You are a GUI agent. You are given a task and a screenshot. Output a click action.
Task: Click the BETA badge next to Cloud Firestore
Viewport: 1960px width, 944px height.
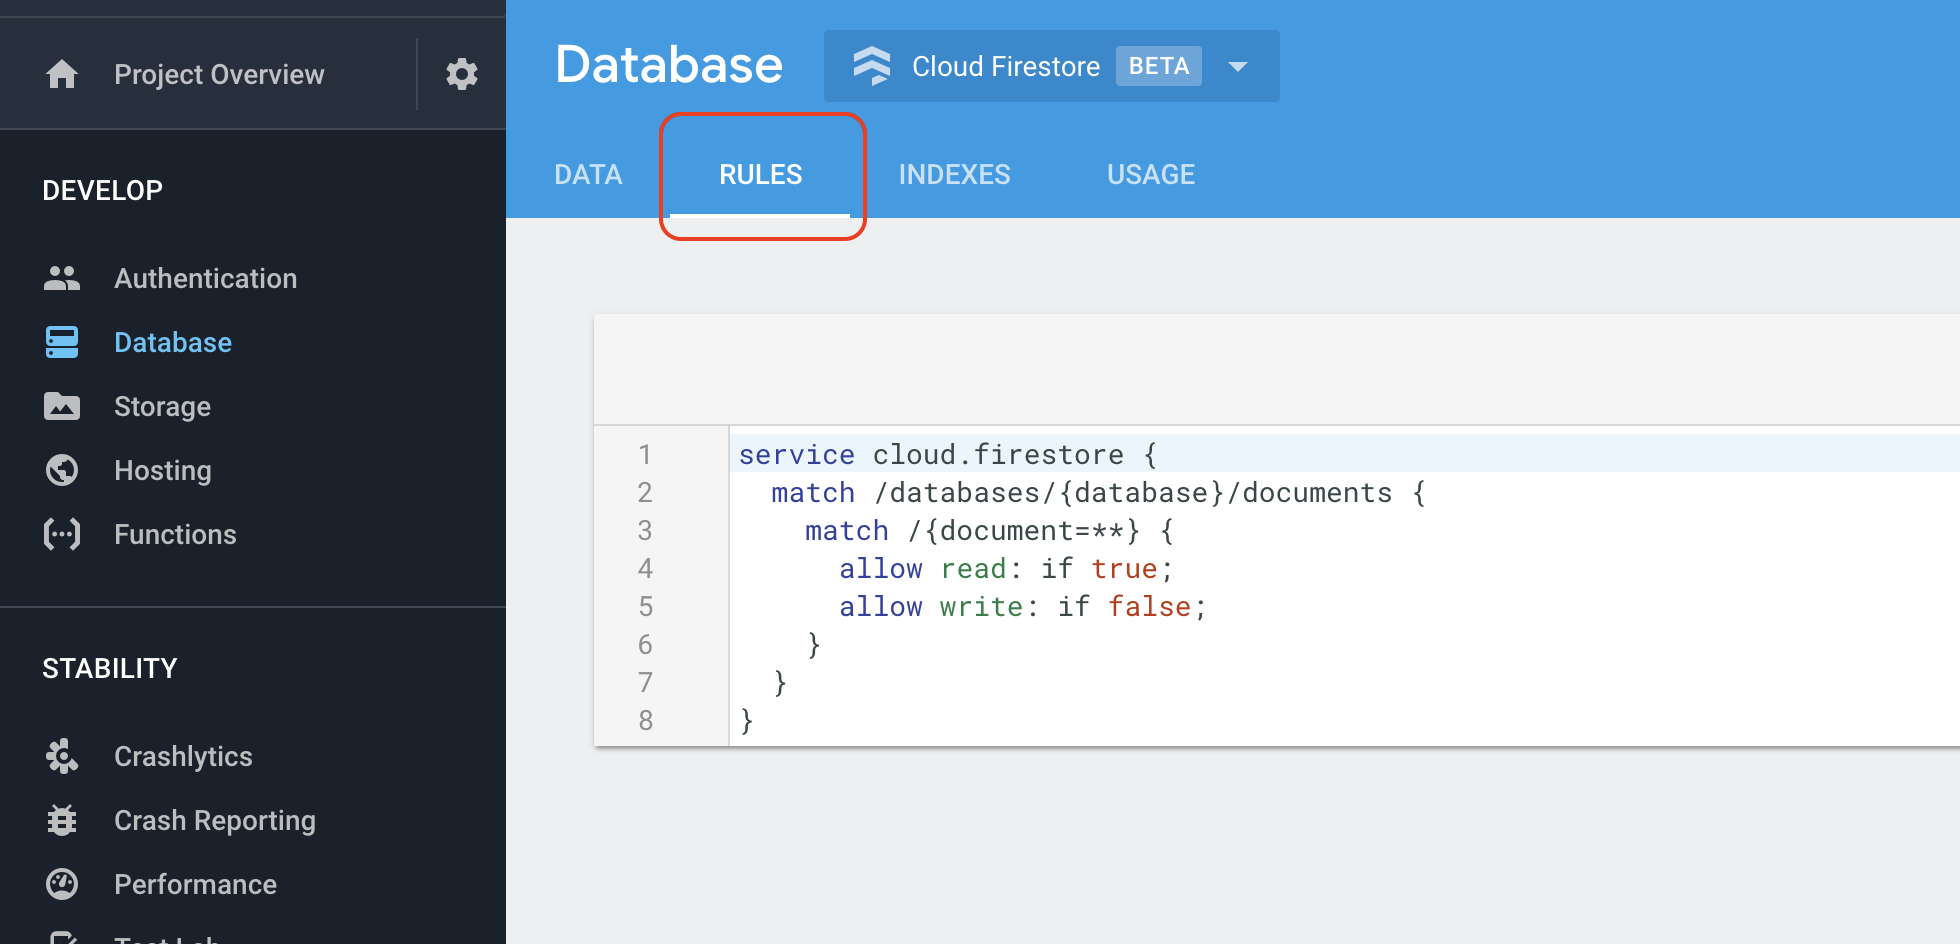point(1158,66)
